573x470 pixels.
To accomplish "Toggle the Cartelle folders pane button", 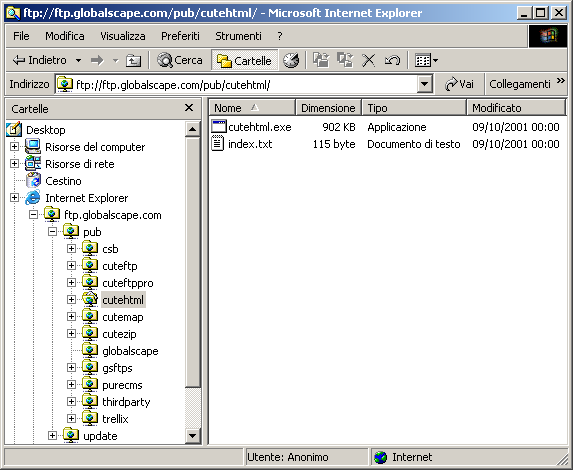I will tap(244, 60).
